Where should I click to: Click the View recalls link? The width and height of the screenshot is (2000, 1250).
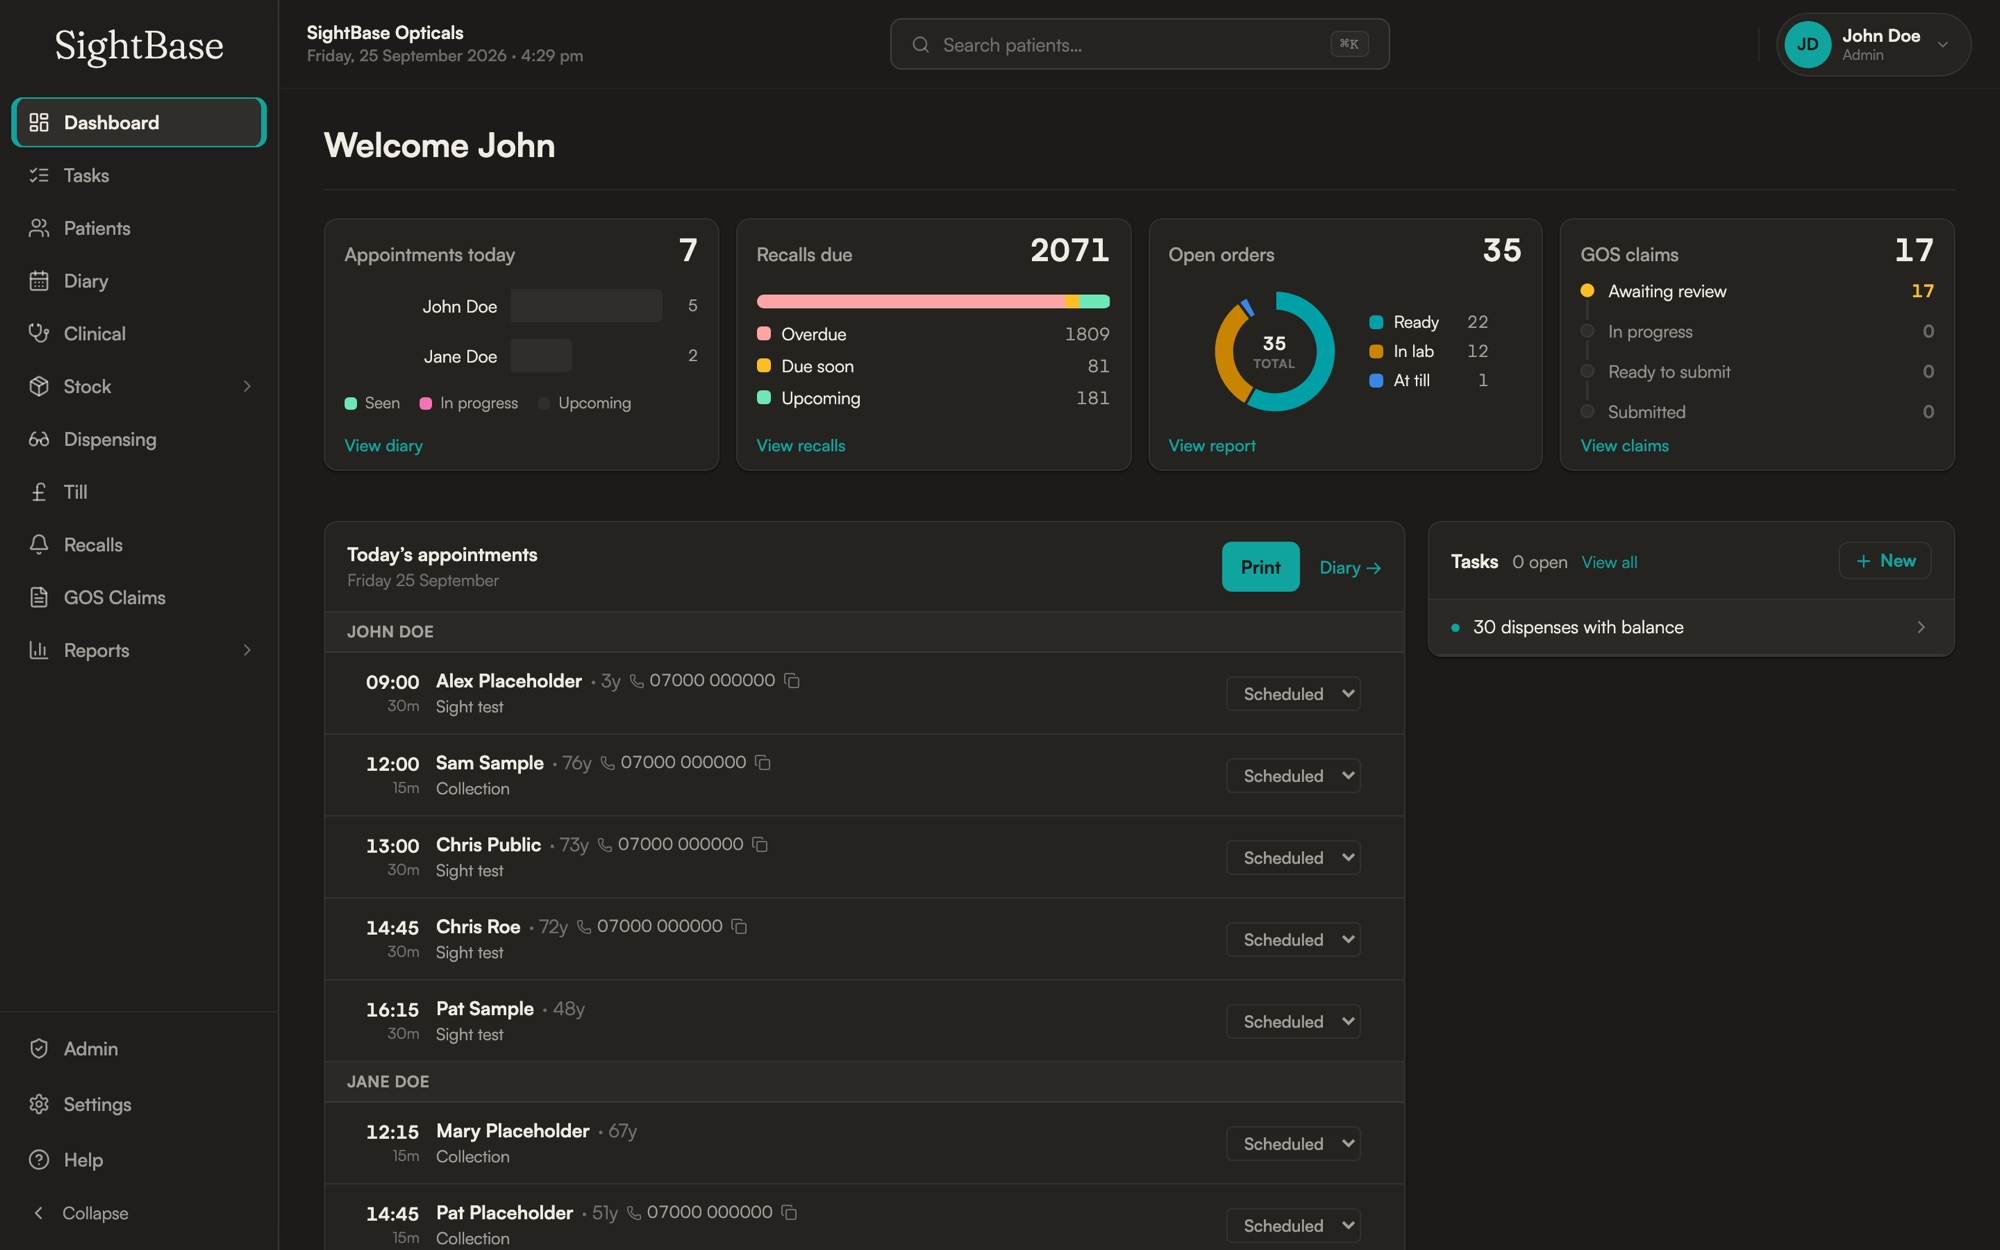point(800,445)
